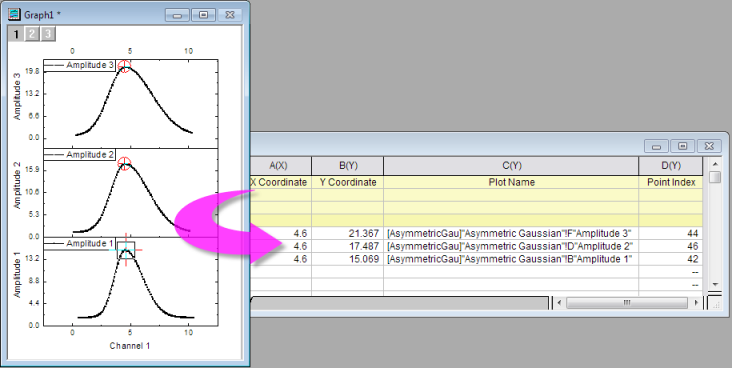This screenshot has height=368, width=732.
Task: Select the B(Y) column header
Action: [x=348, y=166]
